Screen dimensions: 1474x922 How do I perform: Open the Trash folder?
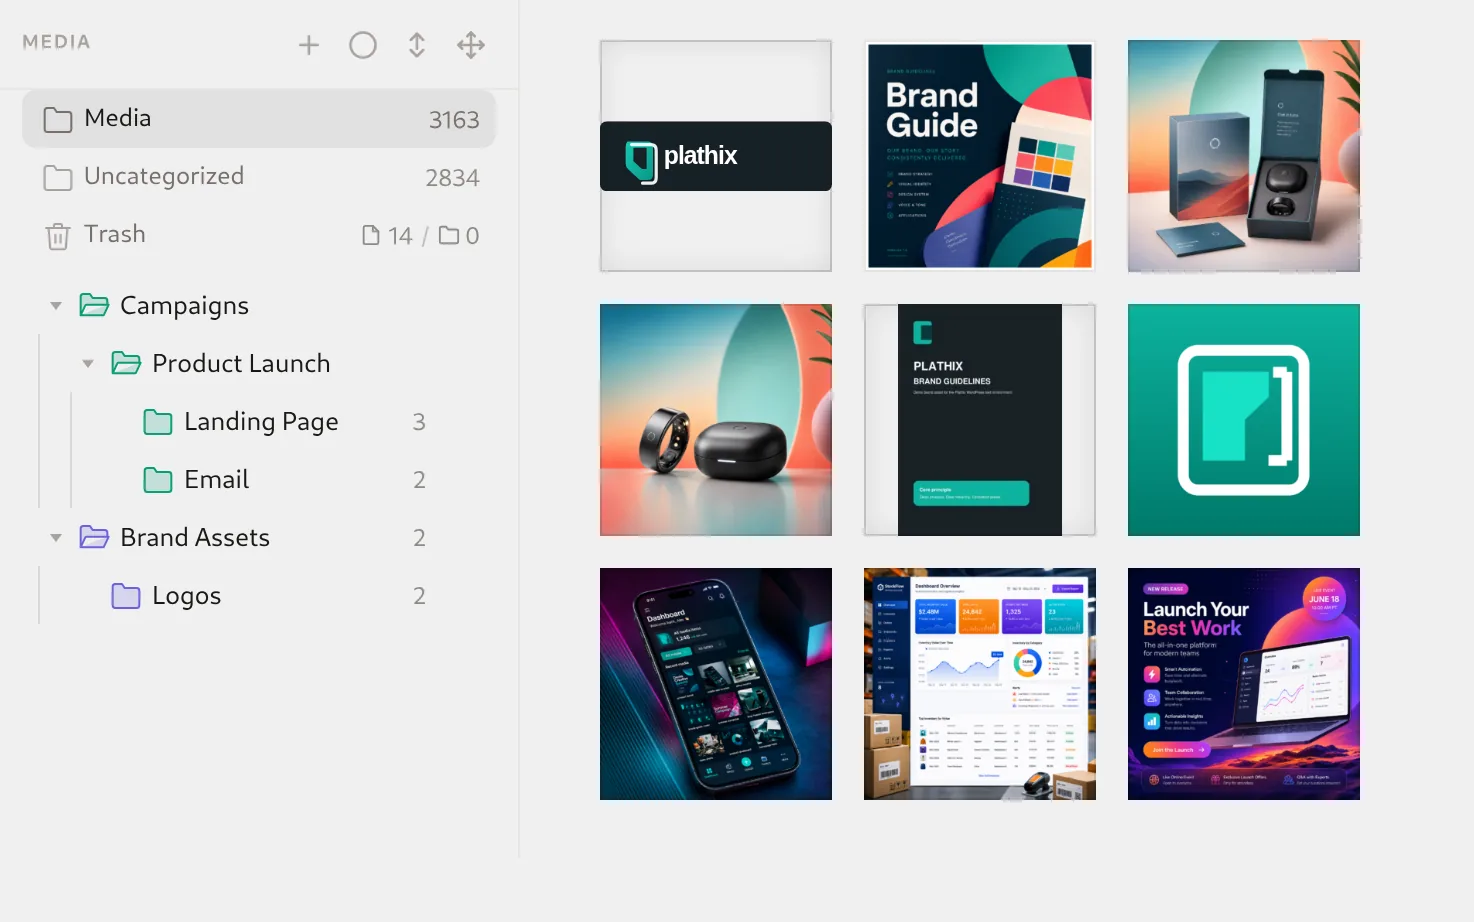pyautogui.click(x=259, y=235)
